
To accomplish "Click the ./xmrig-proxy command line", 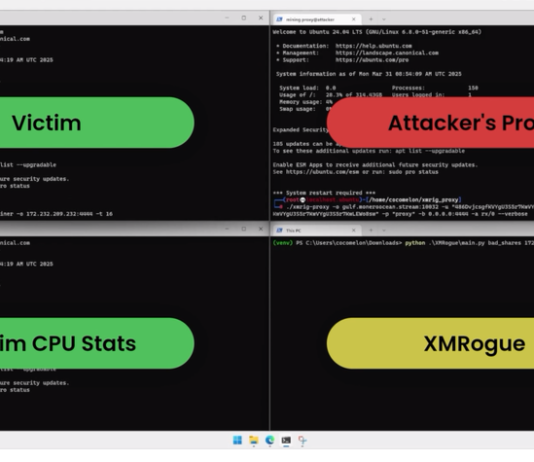I will coord(410,207).
